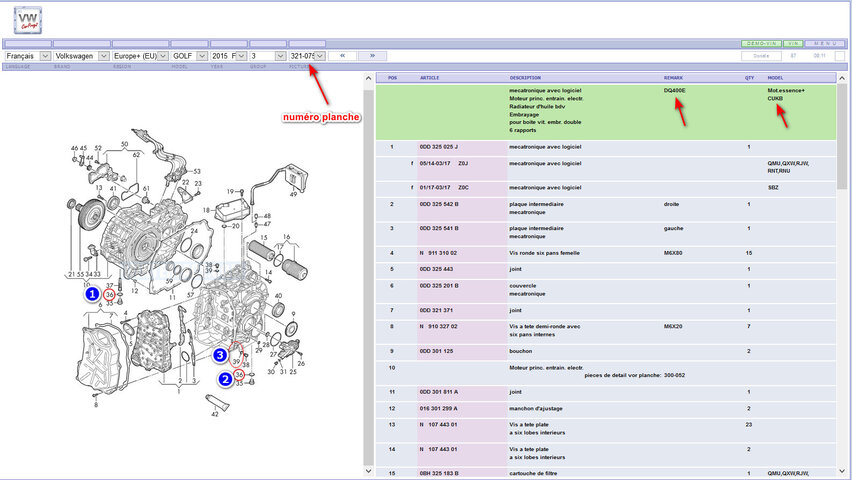The height and width of the screenshot is (480, 852).
Task: Select article 0DD 301 811 A
Action: (438, 392)
